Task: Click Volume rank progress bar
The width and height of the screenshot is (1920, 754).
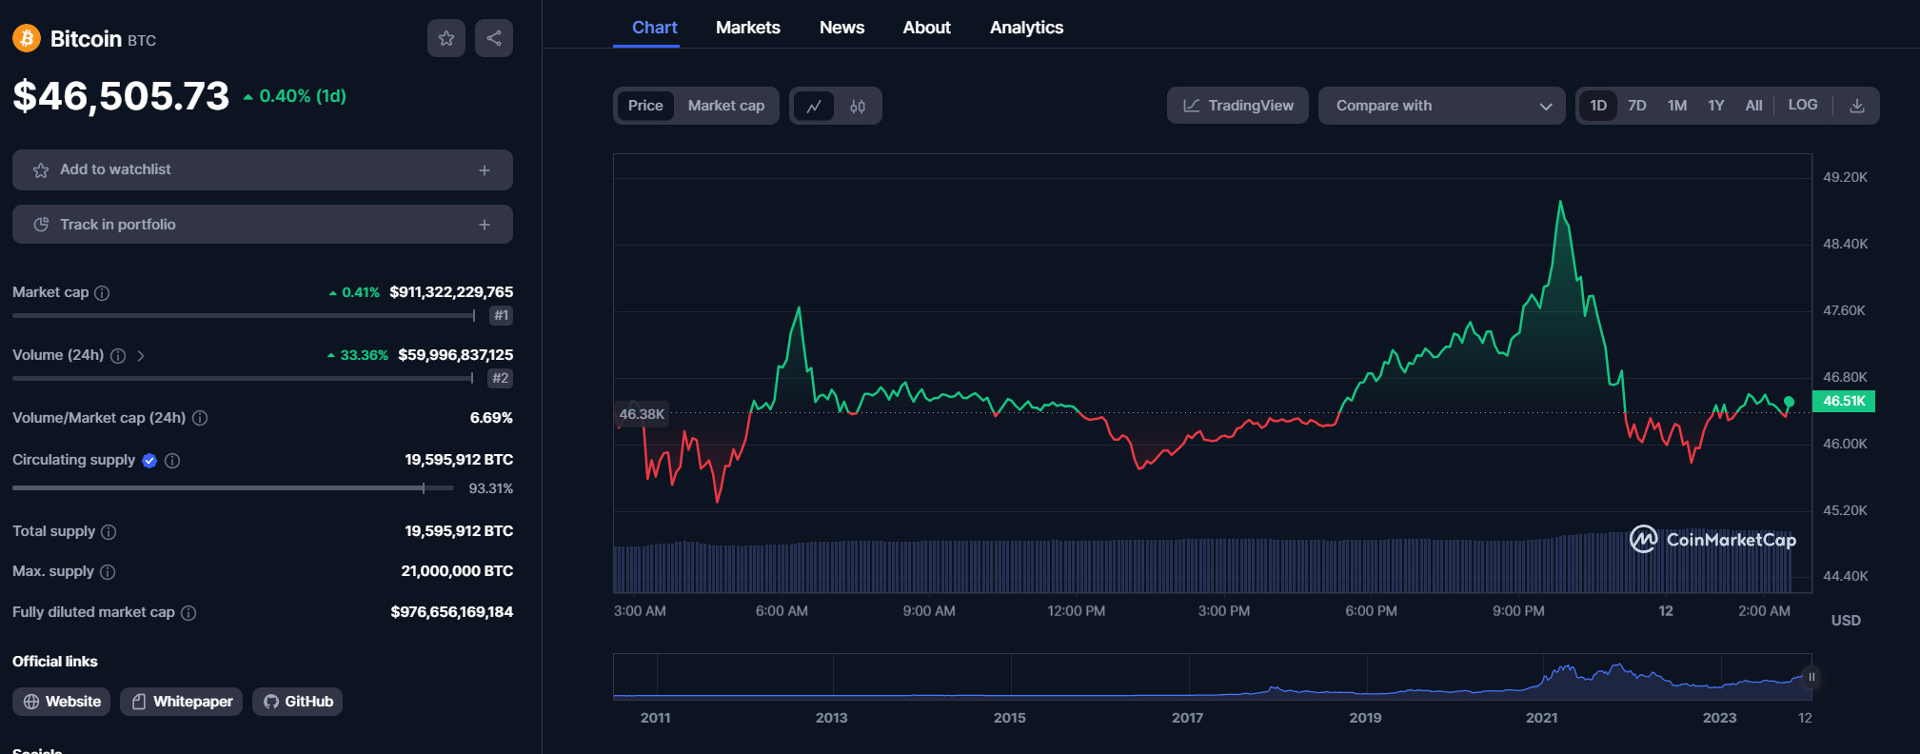Action: [242, 379]
